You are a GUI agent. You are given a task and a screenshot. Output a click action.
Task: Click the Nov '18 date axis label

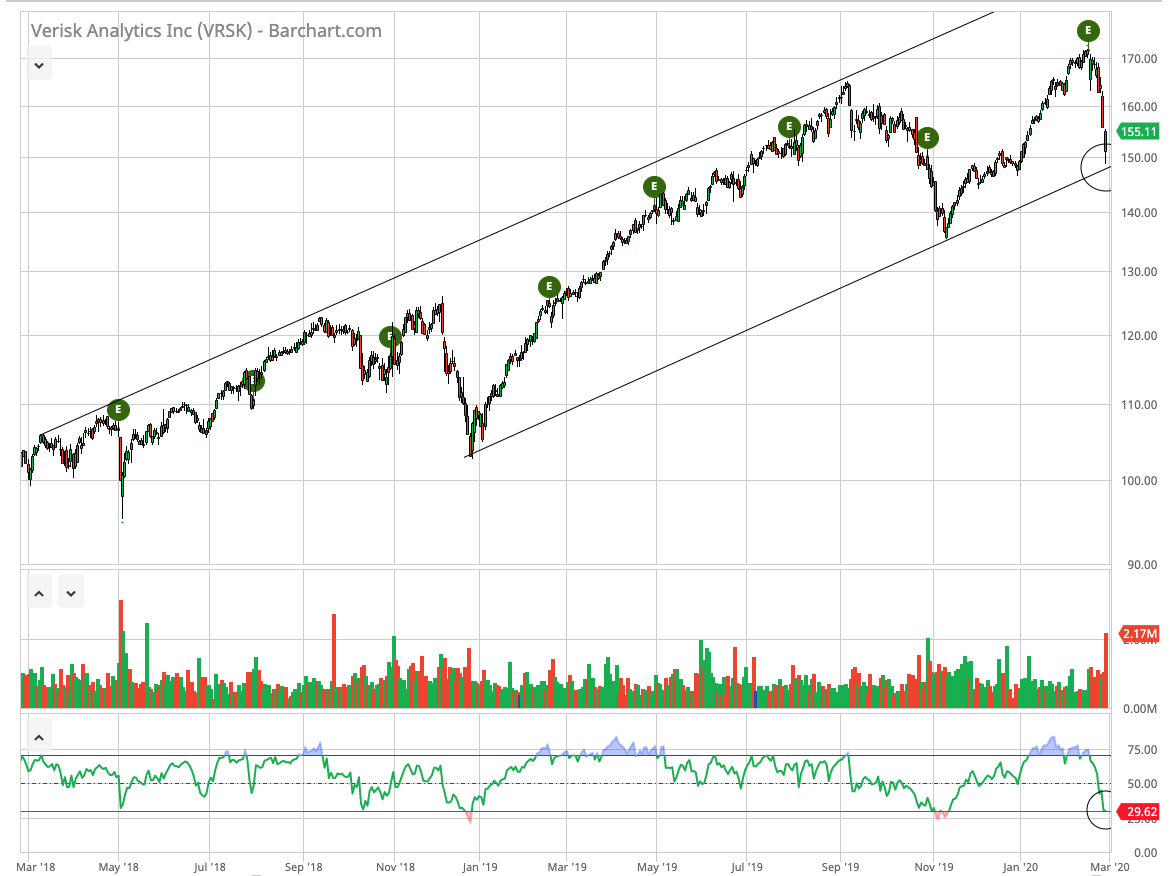[x=395, y=867]
